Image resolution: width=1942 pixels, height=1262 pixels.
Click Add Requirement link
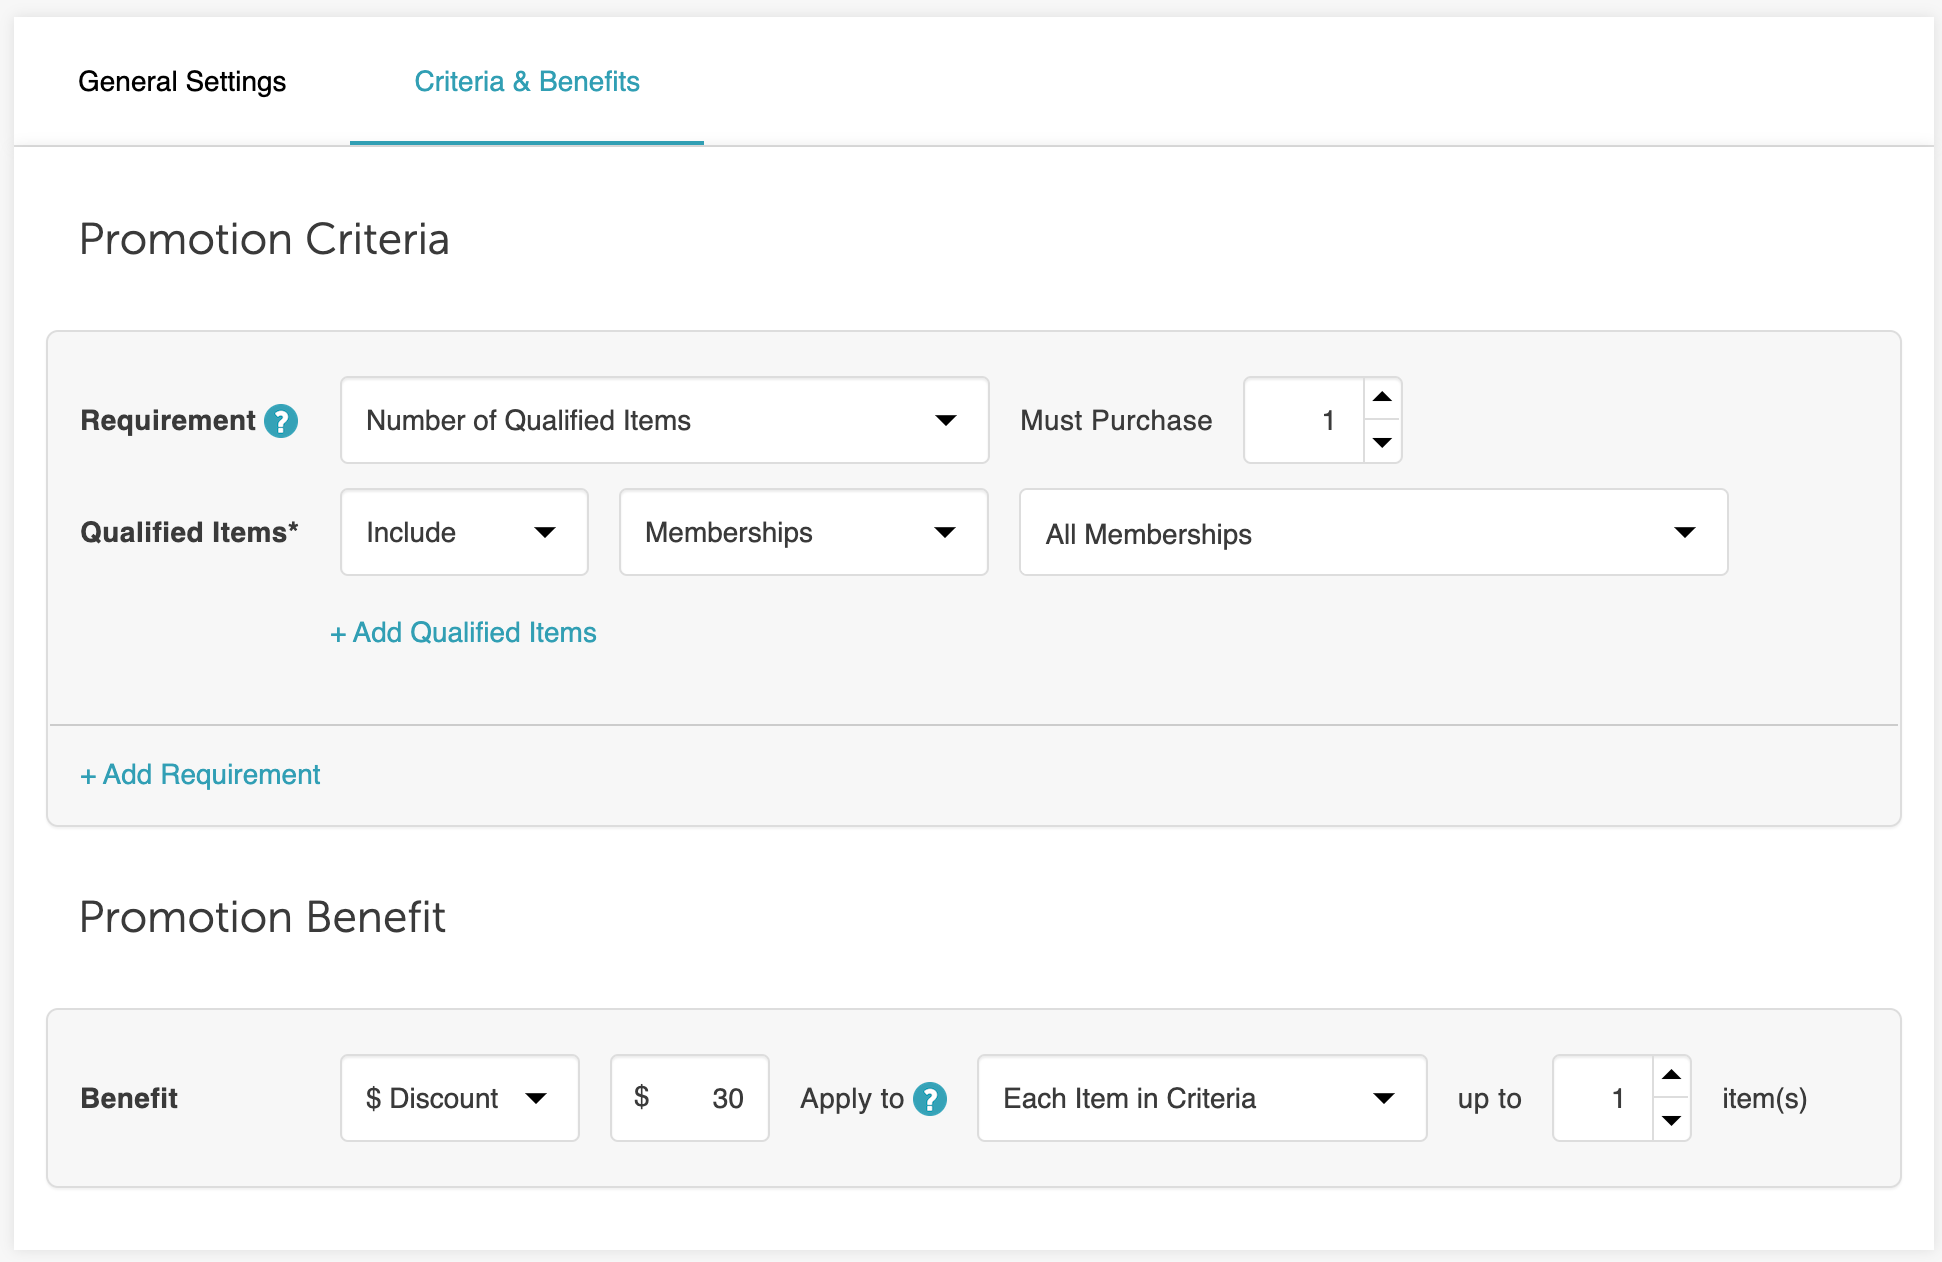click(x=201, y=775)
